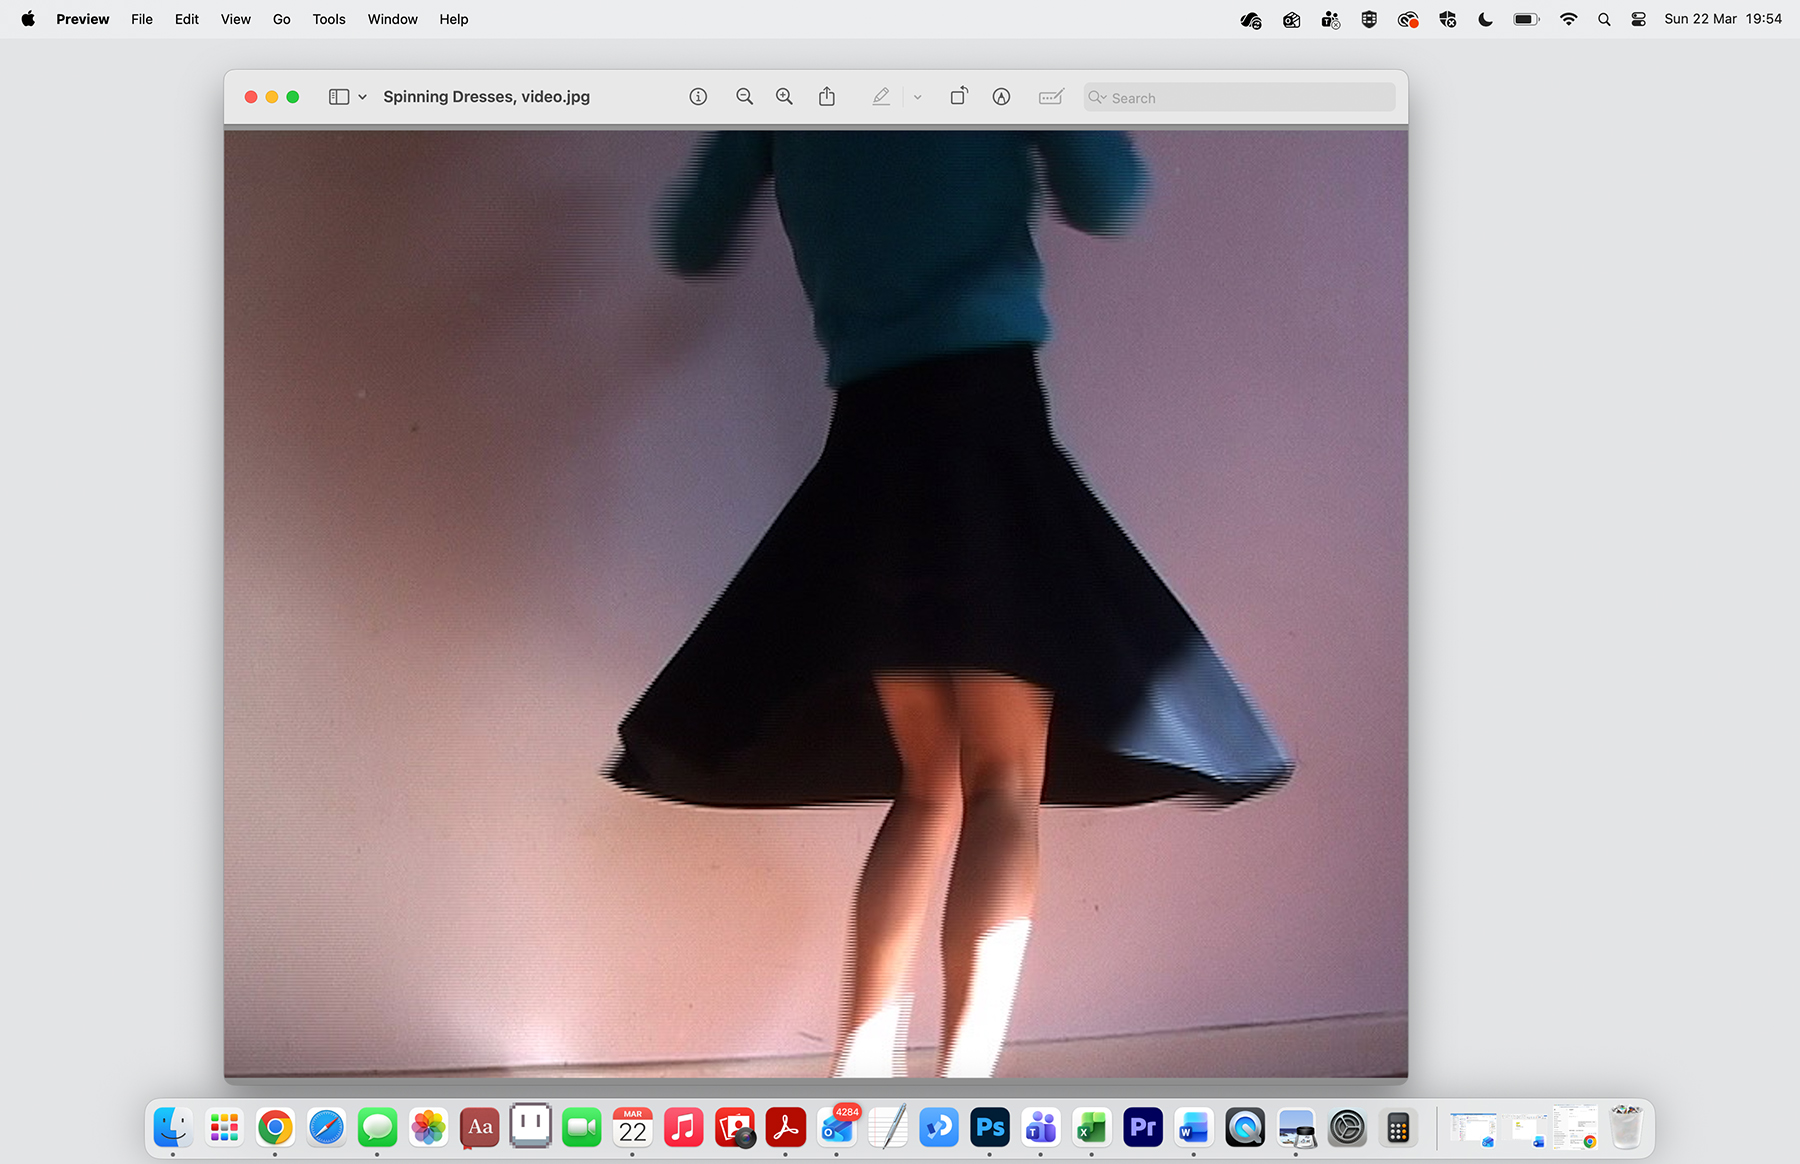Viewport: 1800px width, 1164px height.
Task: Open the sidebar view options chevron
Action: pos(361,96)
